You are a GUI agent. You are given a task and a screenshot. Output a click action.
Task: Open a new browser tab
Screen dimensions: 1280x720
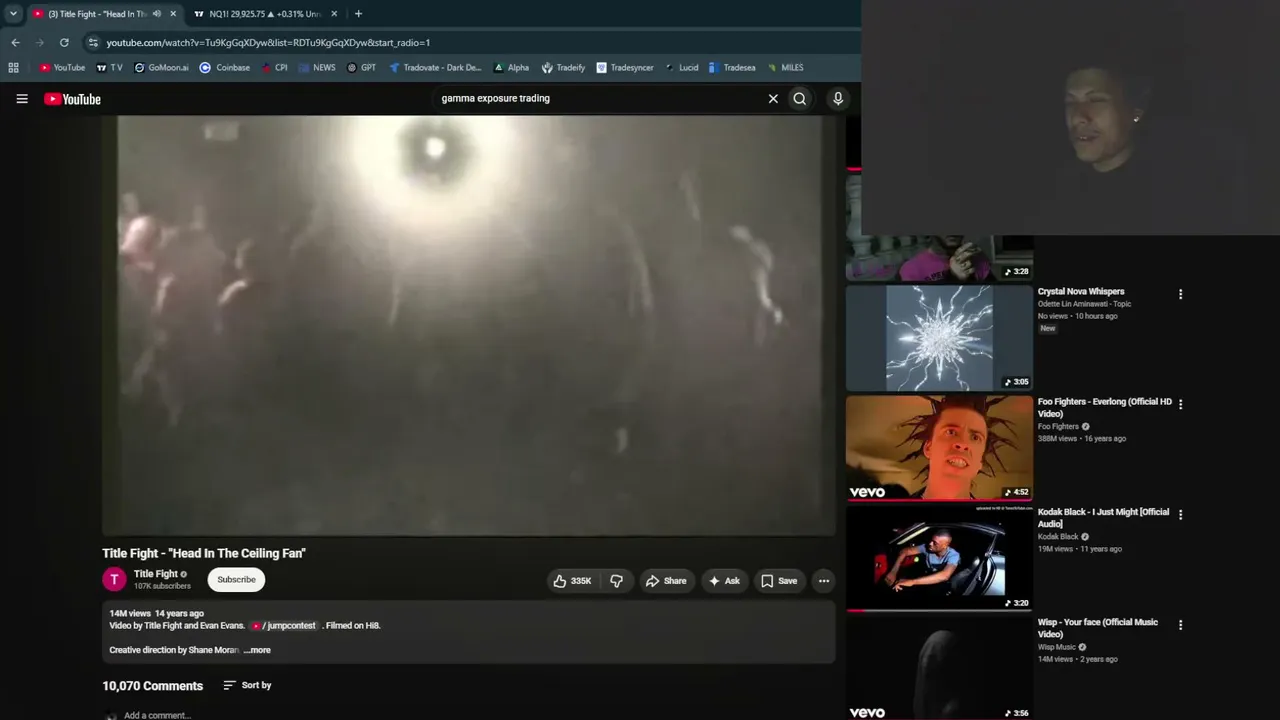point(358,14)
